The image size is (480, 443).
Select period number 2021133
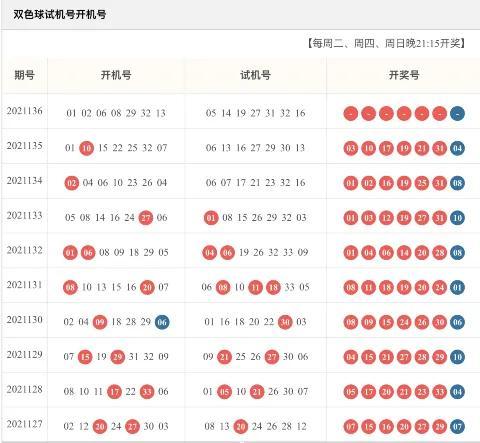25,215
